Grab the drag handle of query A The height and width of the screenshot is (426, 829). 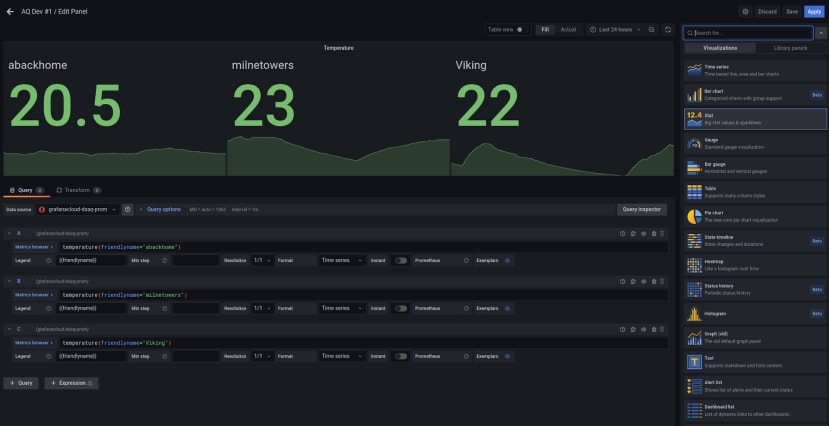click(662, 233)
